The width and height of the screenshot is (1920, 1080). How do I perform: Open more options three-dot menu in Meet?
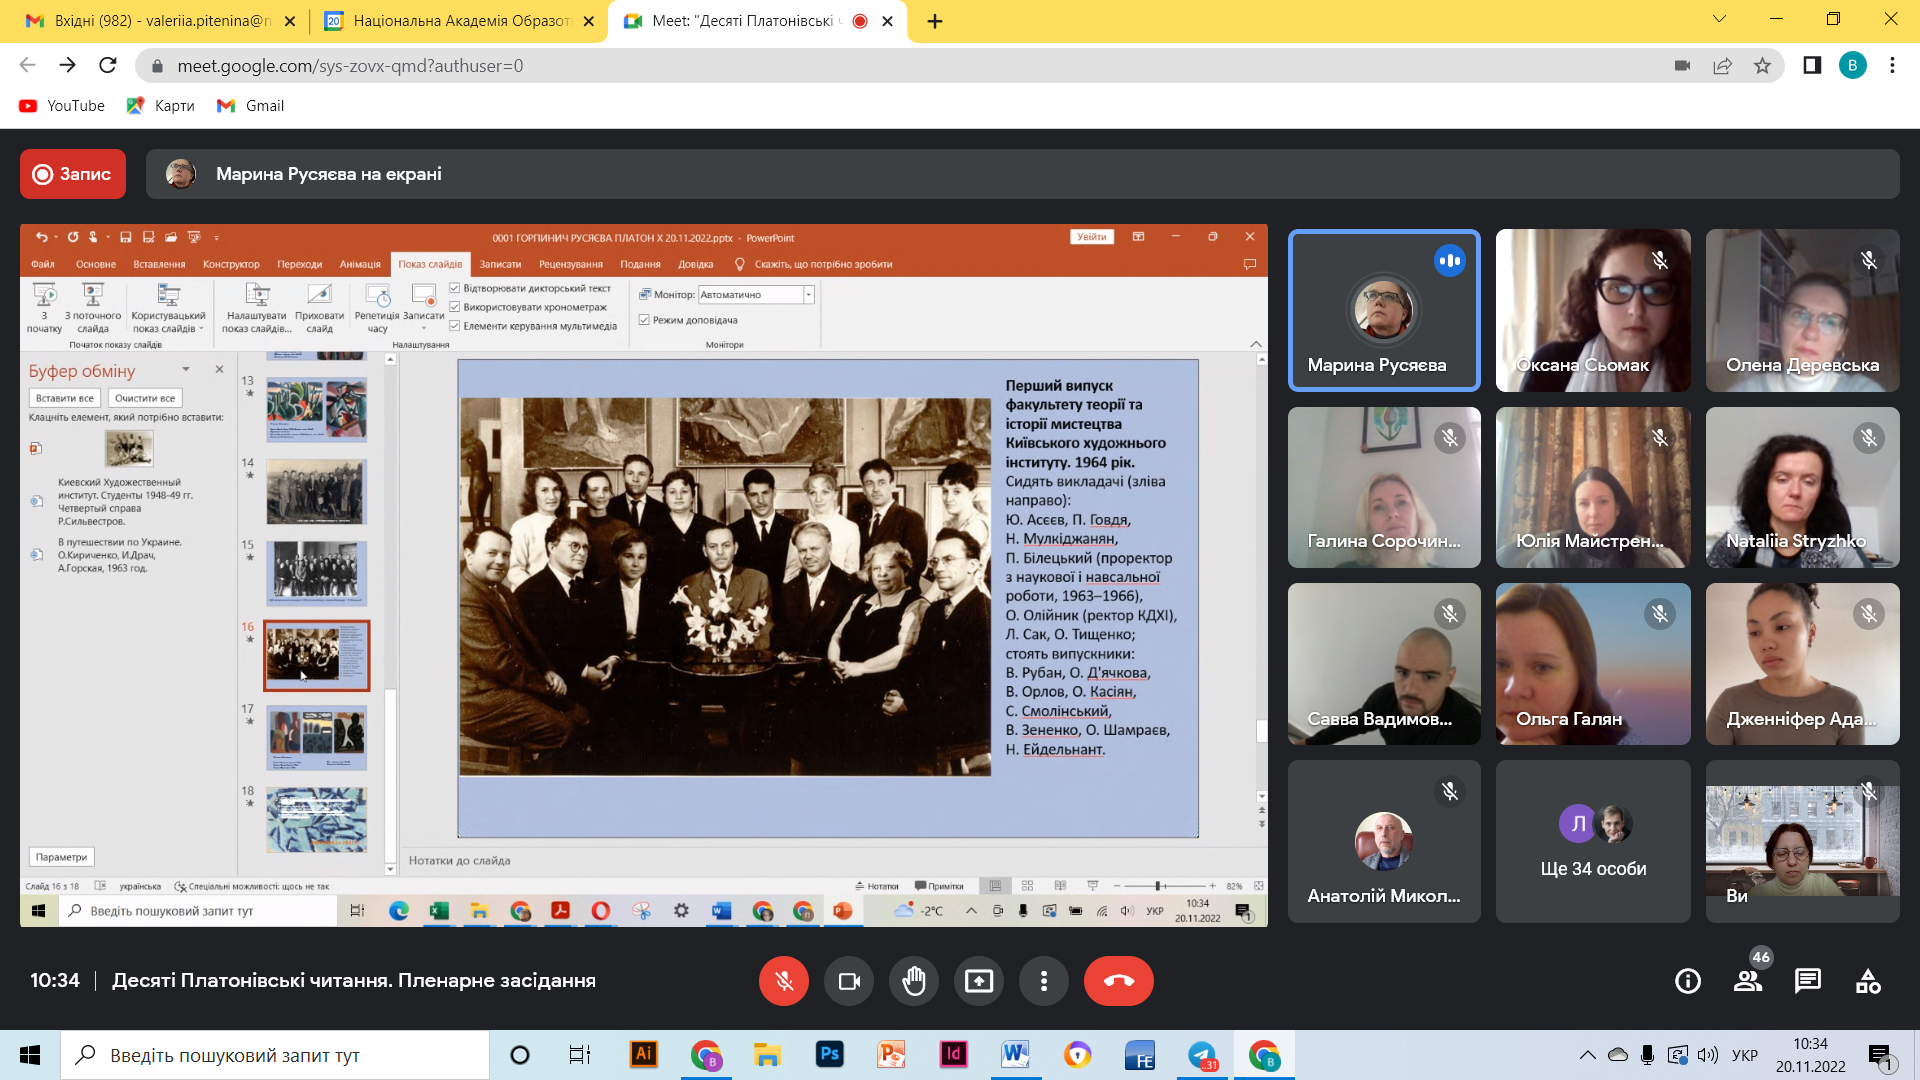tap(1044, 981)
